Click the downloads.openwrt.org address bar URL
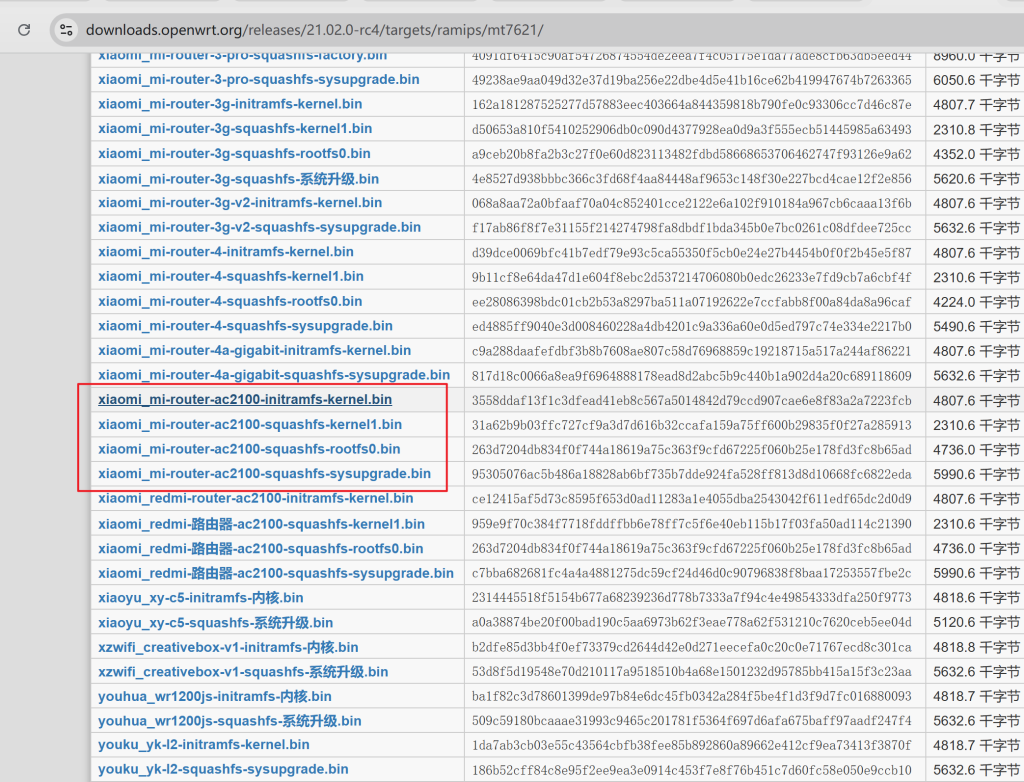Viewport: 1024px width, 782px height. 314,30
